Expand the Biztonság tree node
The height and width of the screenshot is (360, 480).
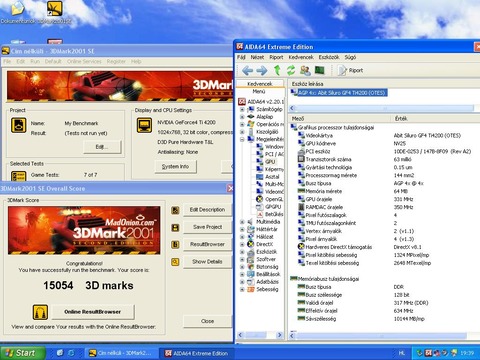242,267
